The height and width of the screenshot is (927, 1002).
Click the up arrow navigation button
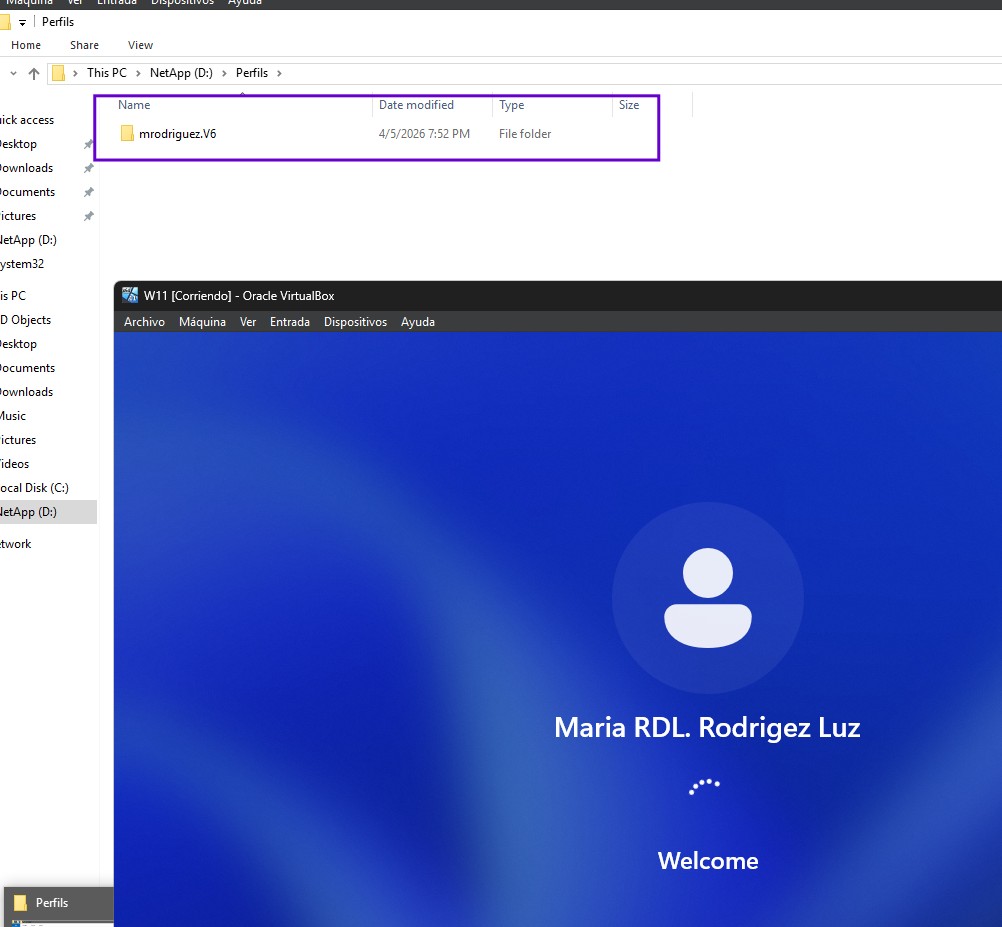(x=34, y=73)
